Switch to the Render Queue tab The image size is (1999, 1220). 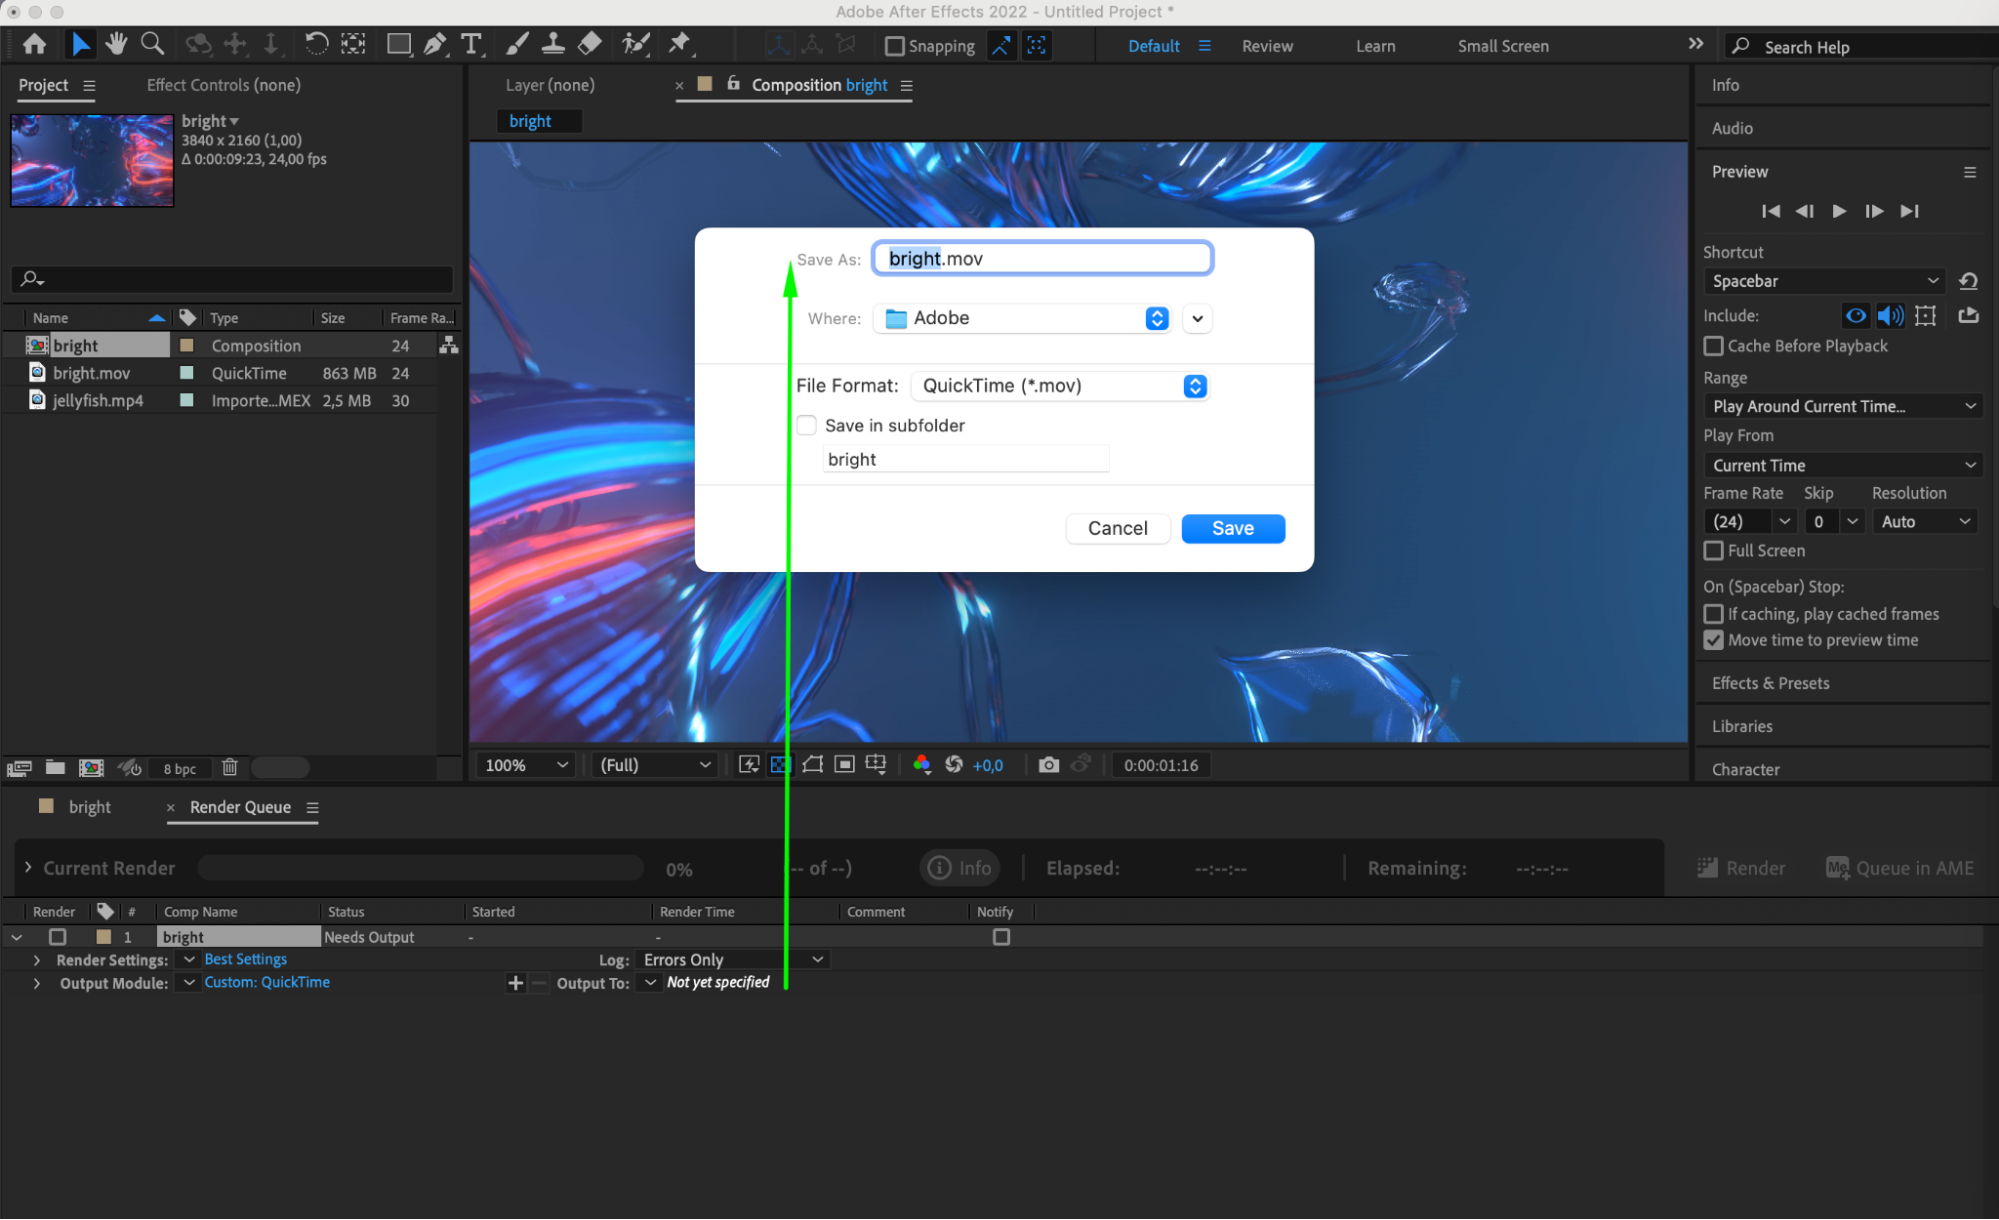240,807
